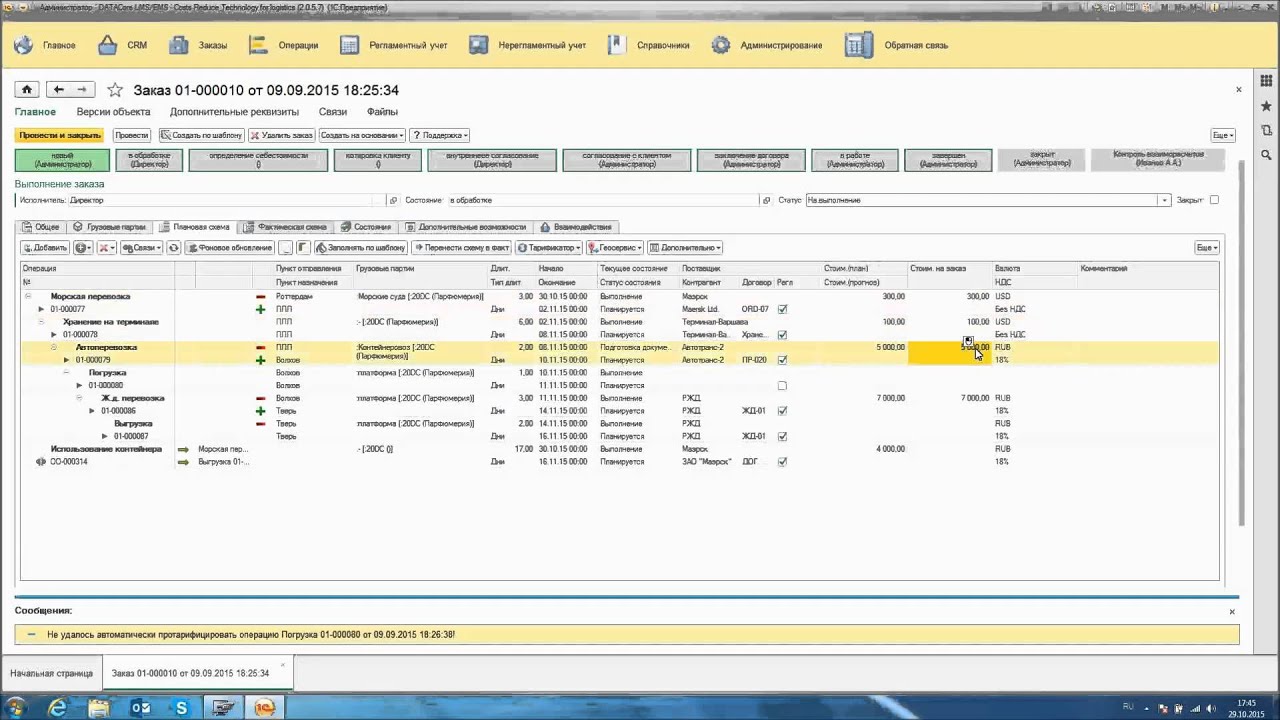The width and height of the screenshot is (1280, 720).
Task: Open Регламентный учет section
Action: pyautogui.click(x=394, y=45)
